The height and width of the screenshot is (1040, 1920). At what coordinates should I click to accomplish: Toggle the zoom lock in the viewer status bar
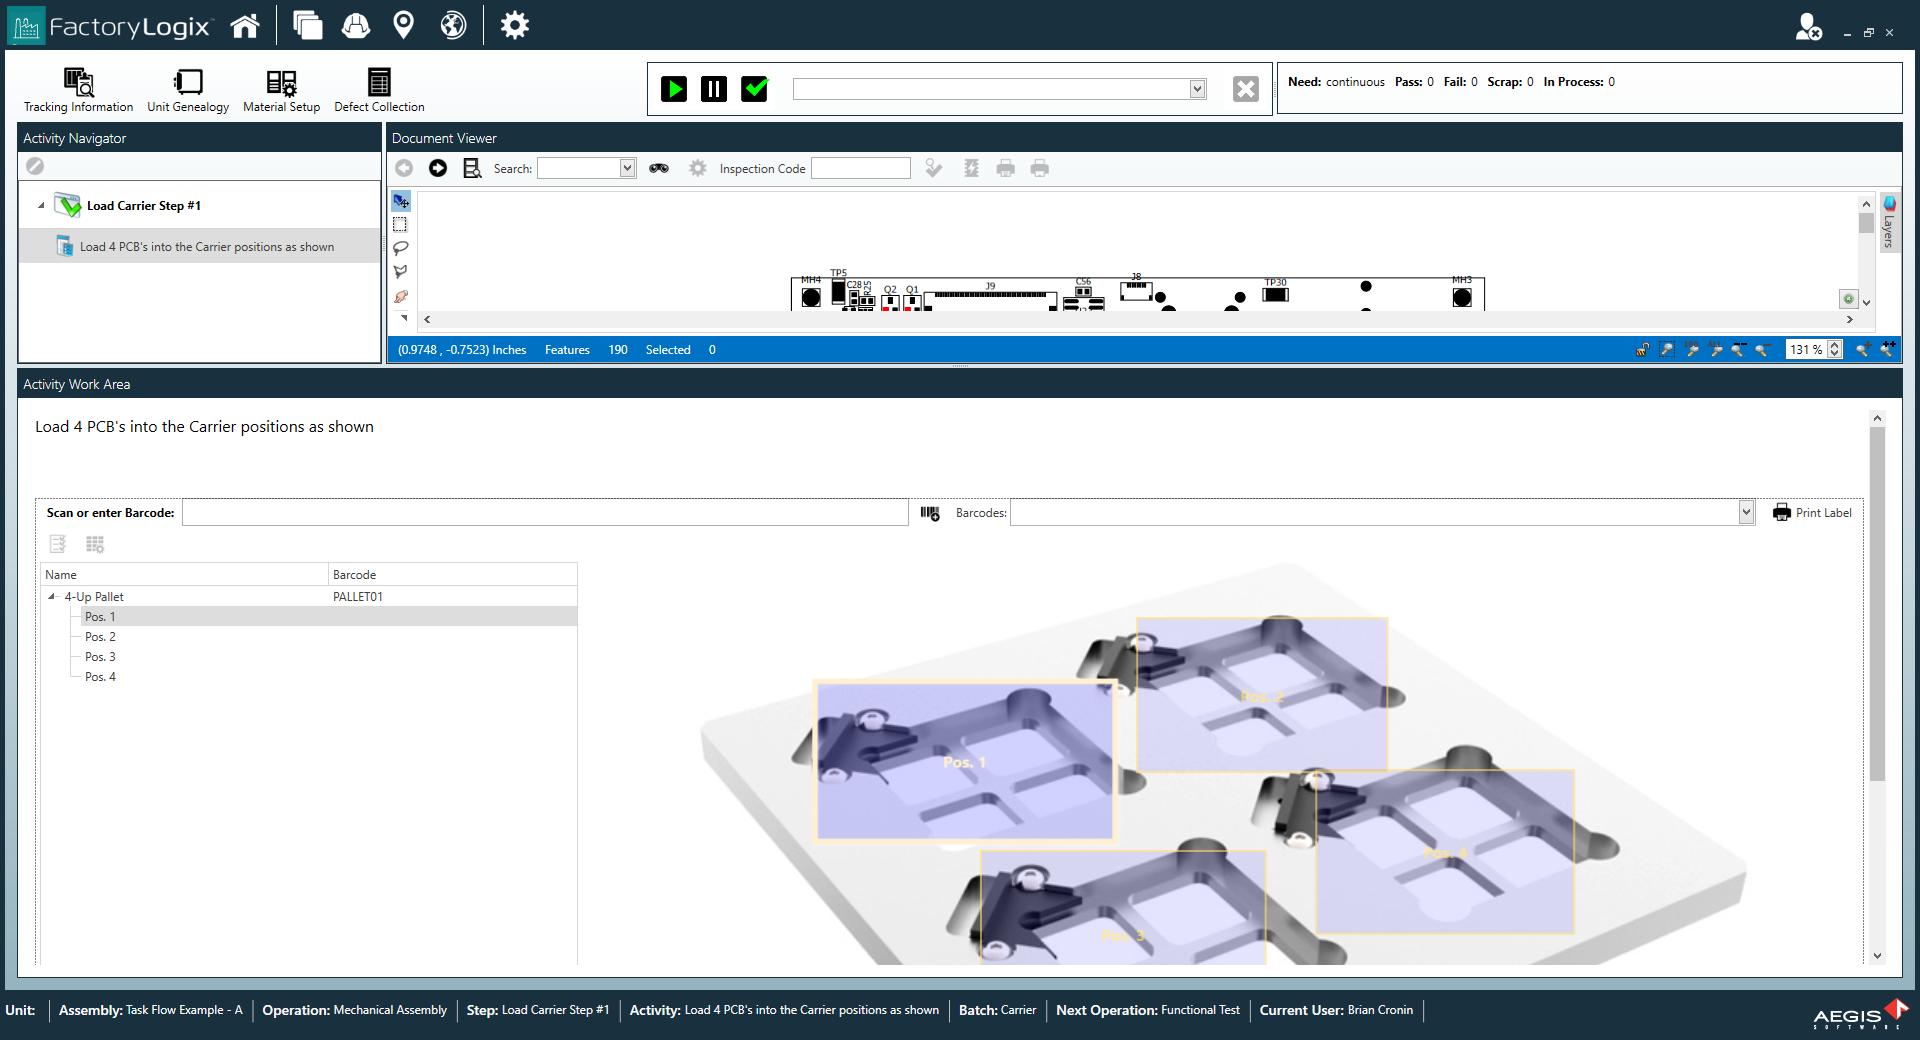tap(1642, 352)
